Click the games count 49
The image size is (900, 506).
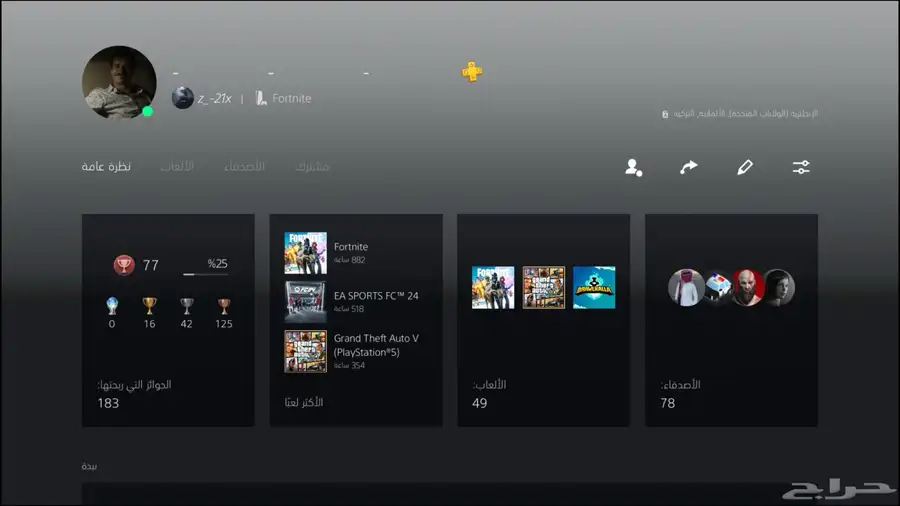(x=480, y=403)
